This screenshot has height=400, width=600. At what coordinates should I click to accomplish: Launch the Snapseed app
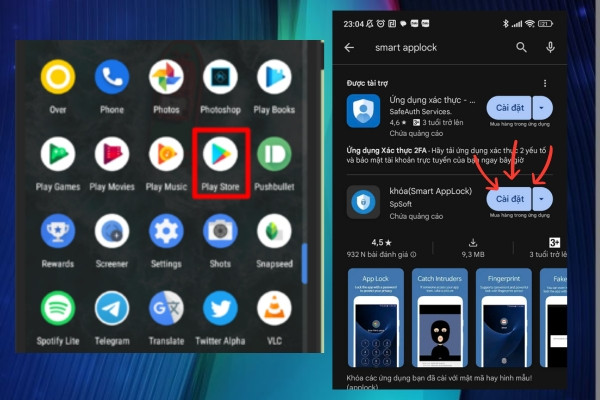tap(274, 231)
